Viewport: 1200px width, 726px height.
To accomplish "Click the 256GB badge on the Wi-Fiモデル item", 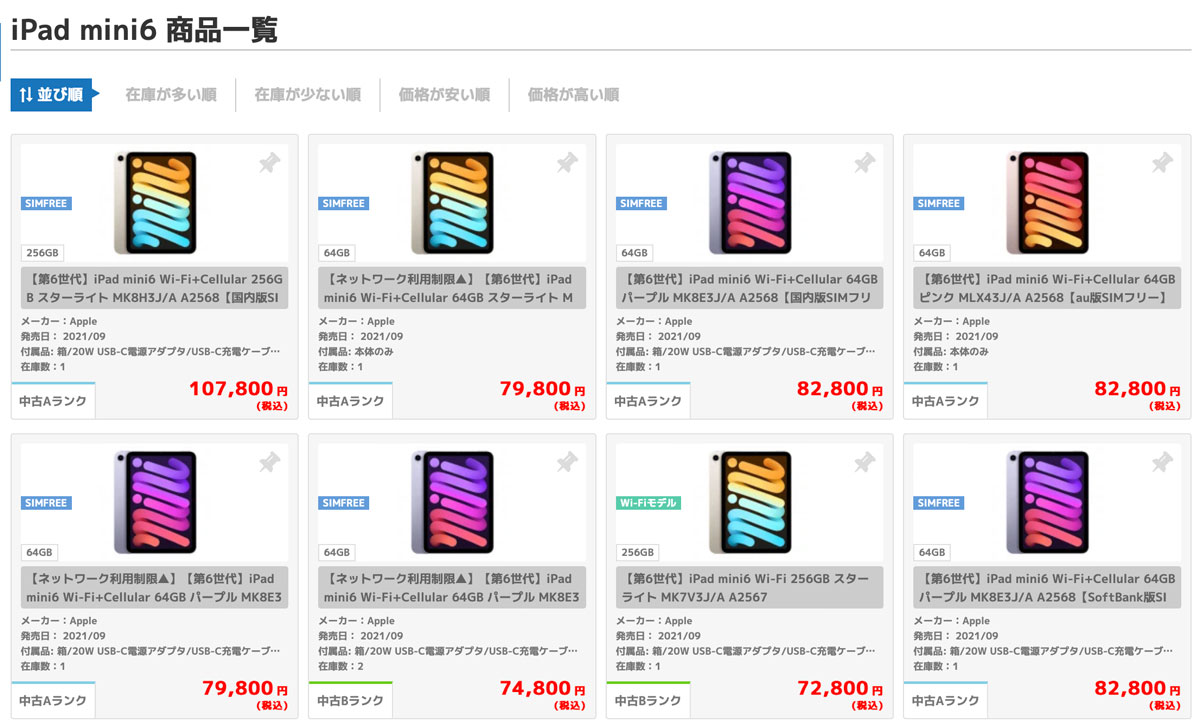I will tap(636, 553).
